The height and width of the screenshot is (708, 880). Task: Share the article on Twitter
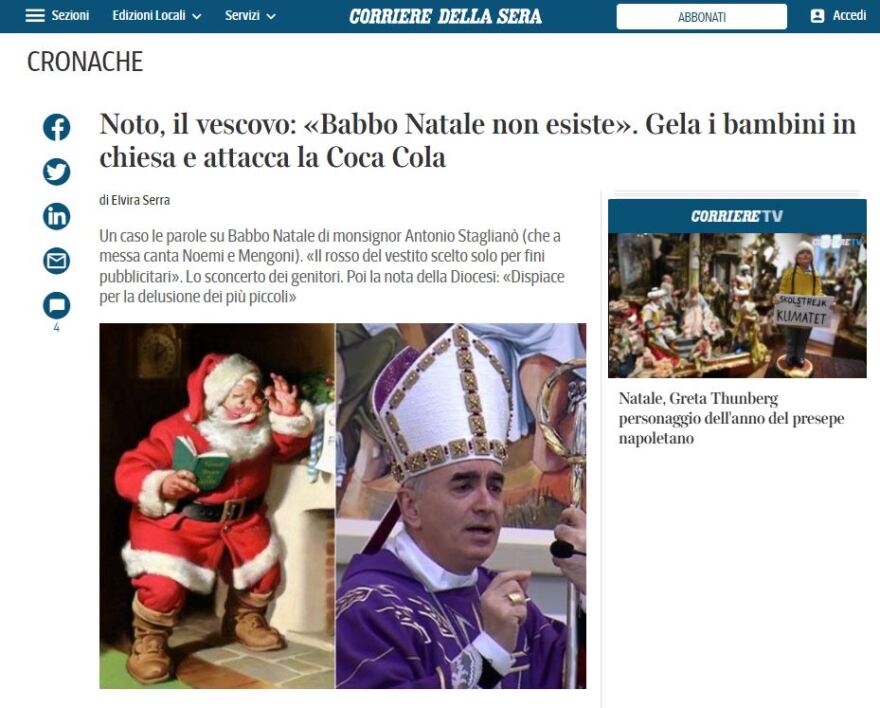point(57,172)
